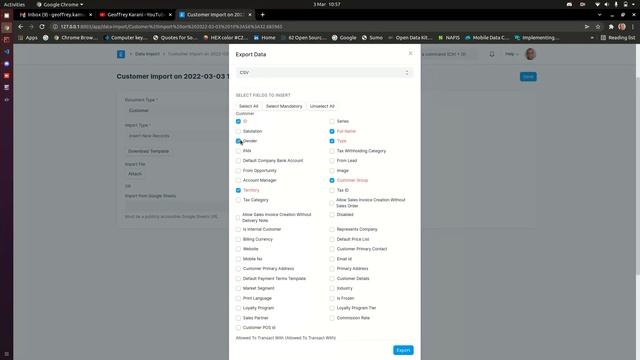Open the Chrome Brow... bookmark
The image size is (640, 360).
(76, 38)
